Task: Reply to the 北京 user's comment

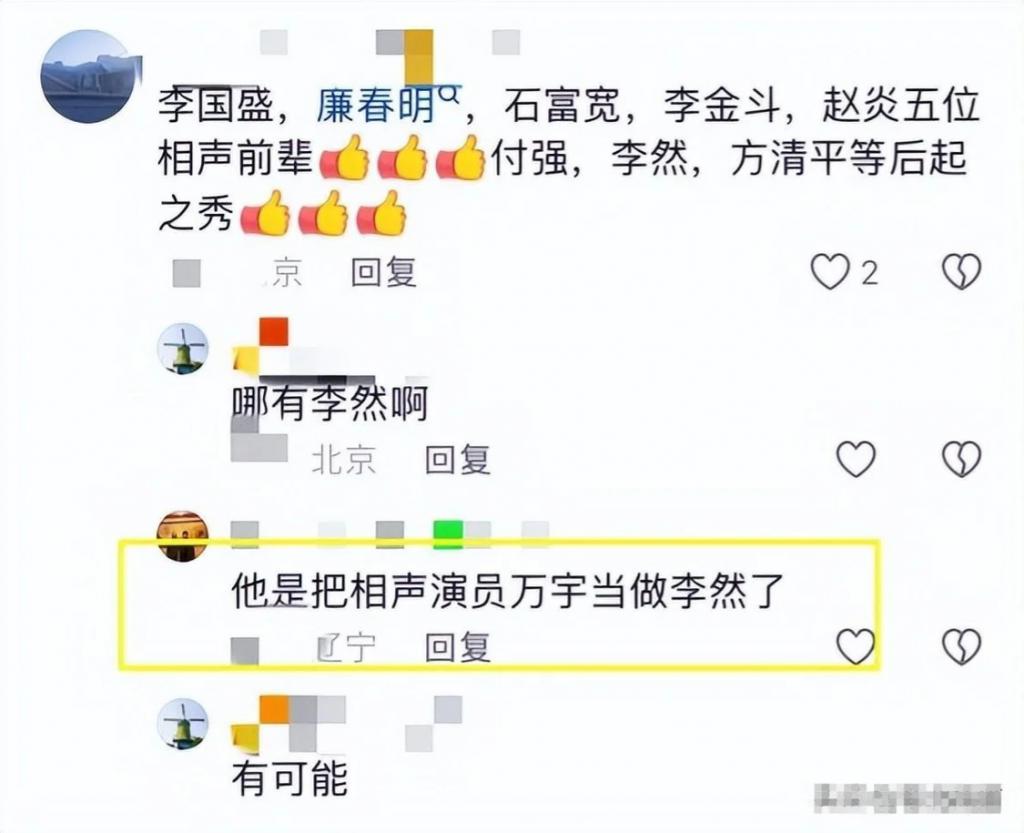Action: tap(457, 460)
